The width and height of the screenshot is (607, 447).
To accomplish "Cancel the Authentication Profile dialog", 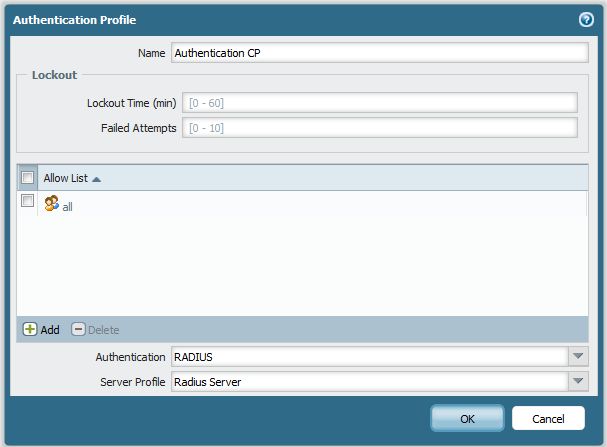I will 548,418.
